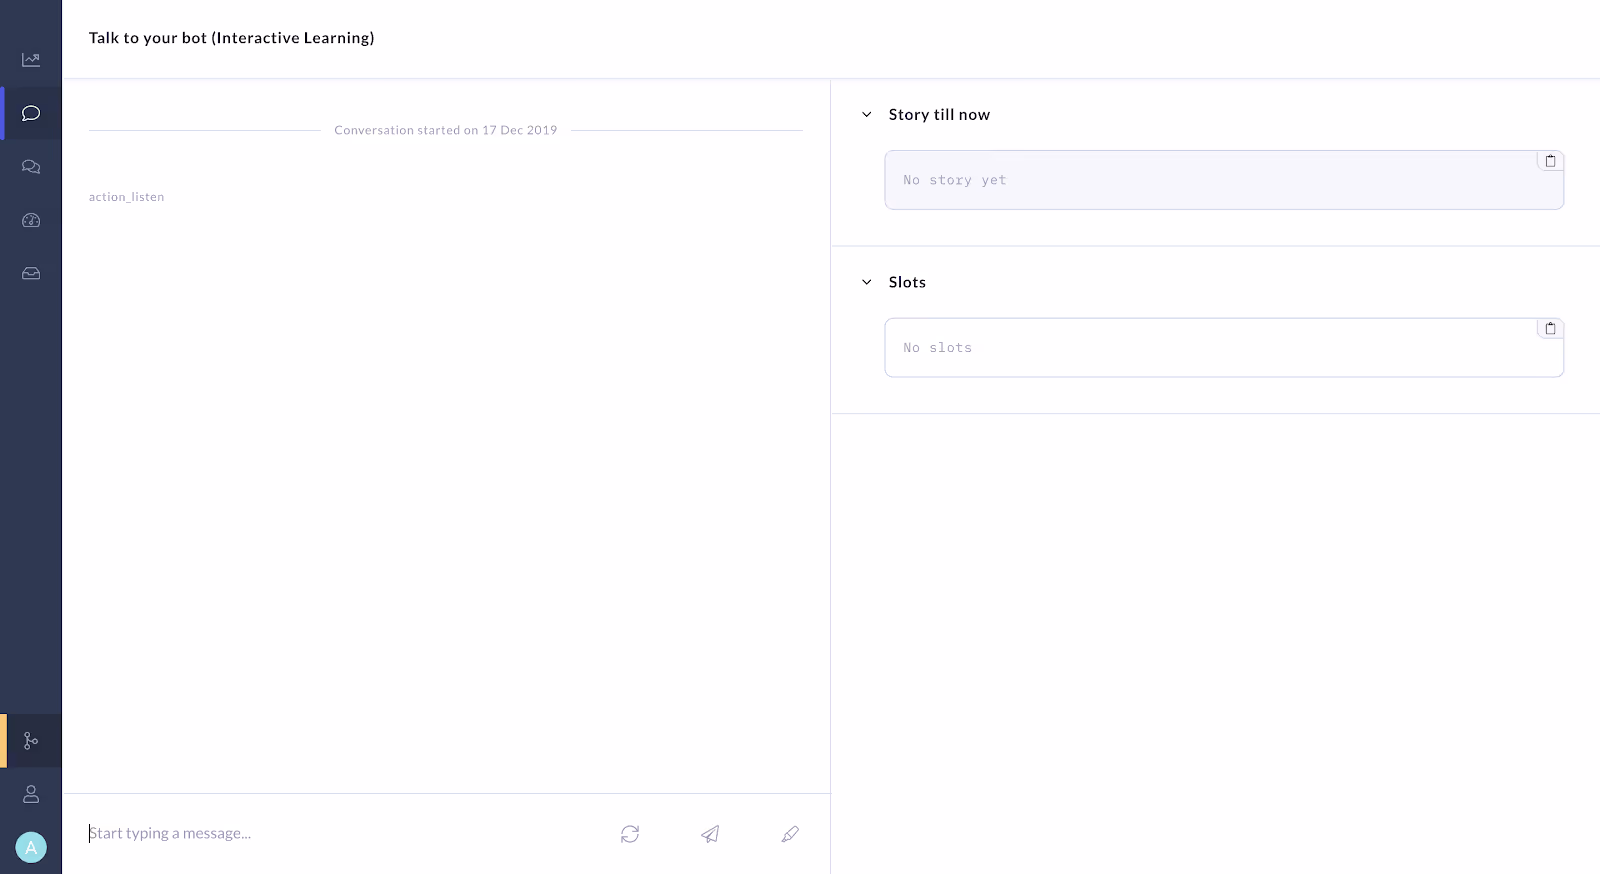Click the 'Talk to your bot (Interactive Learning)' title

tap(232, 38)
